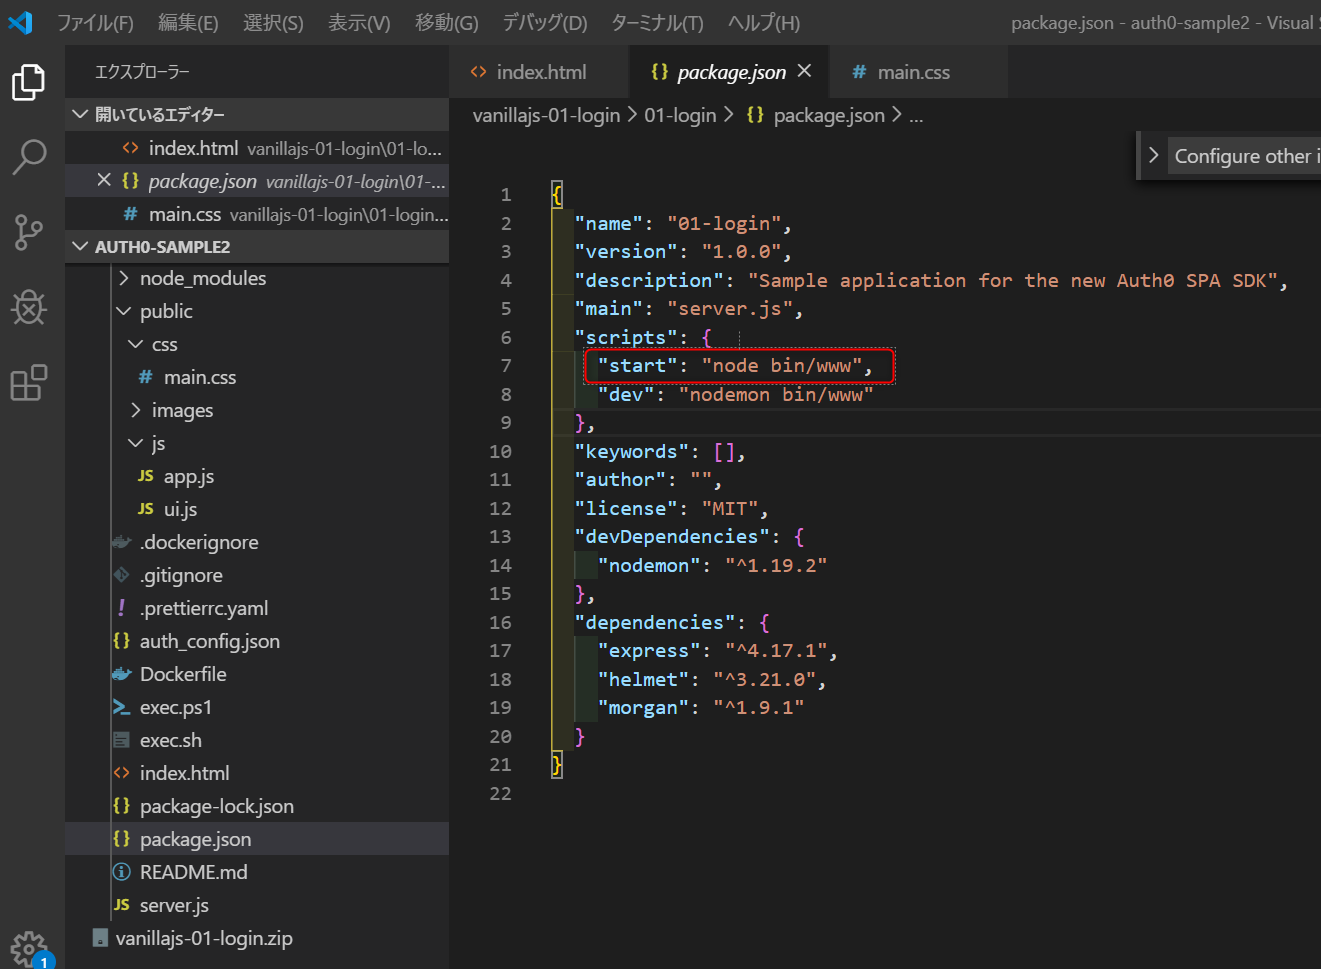Expand the images folder
The width and height of the screenshot is (1321, 969).
pyautogui.click(x=137, y=410)
